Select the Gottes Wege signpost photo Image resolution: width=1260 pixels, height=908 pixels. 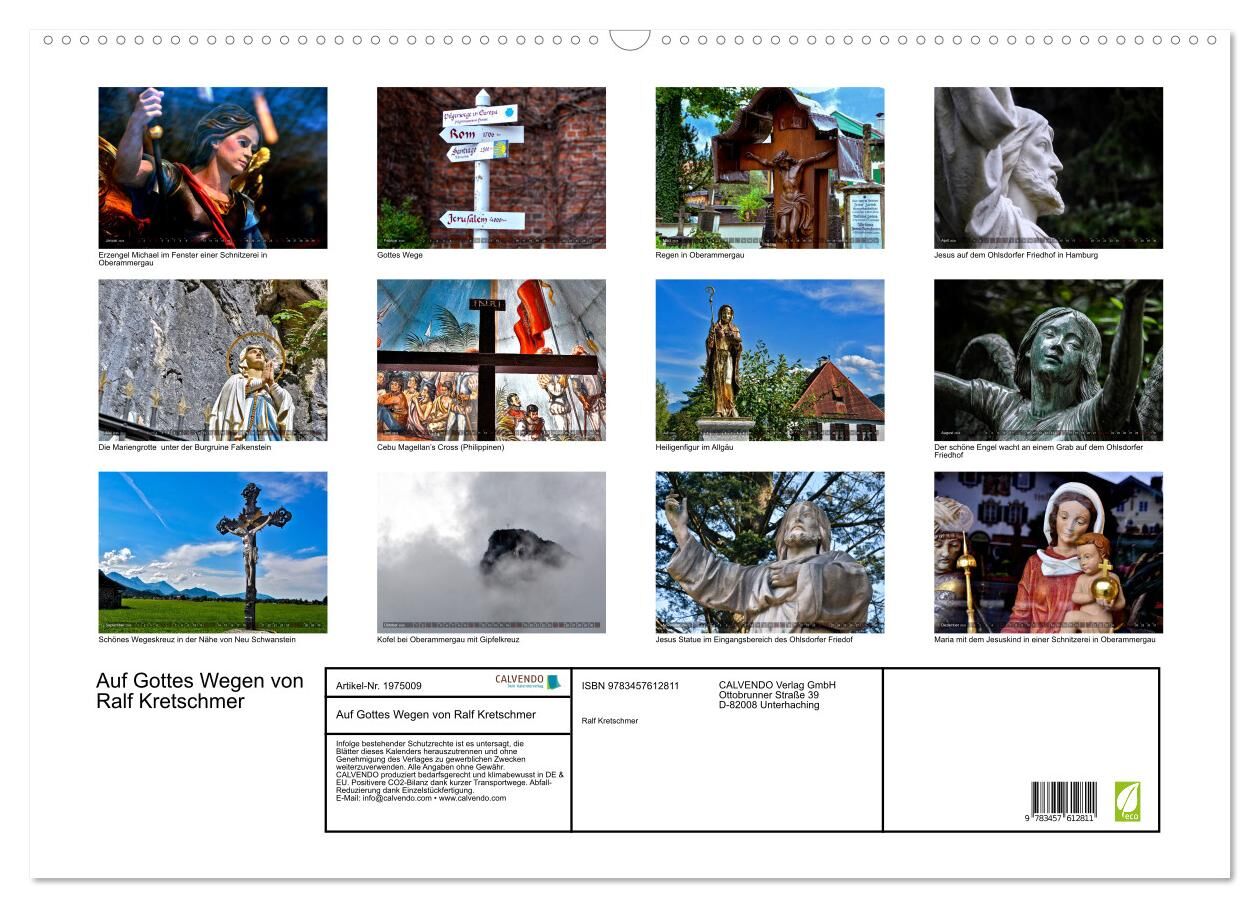pyautogui.click(x=491, y=167)
